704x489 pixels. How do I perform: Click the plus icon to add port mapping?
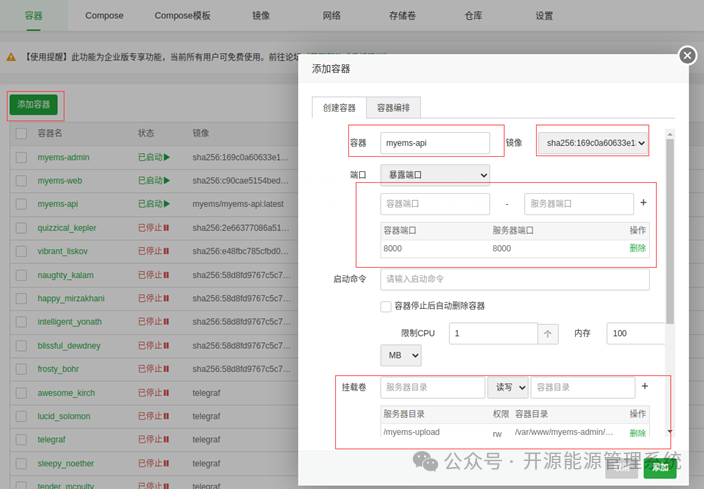pos(643,203)
